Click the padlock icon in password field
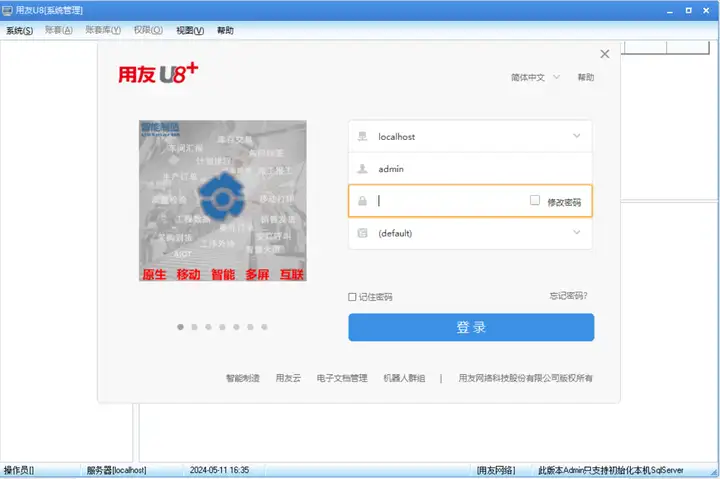Screen dimensions: 720x479 coord(362,201)
